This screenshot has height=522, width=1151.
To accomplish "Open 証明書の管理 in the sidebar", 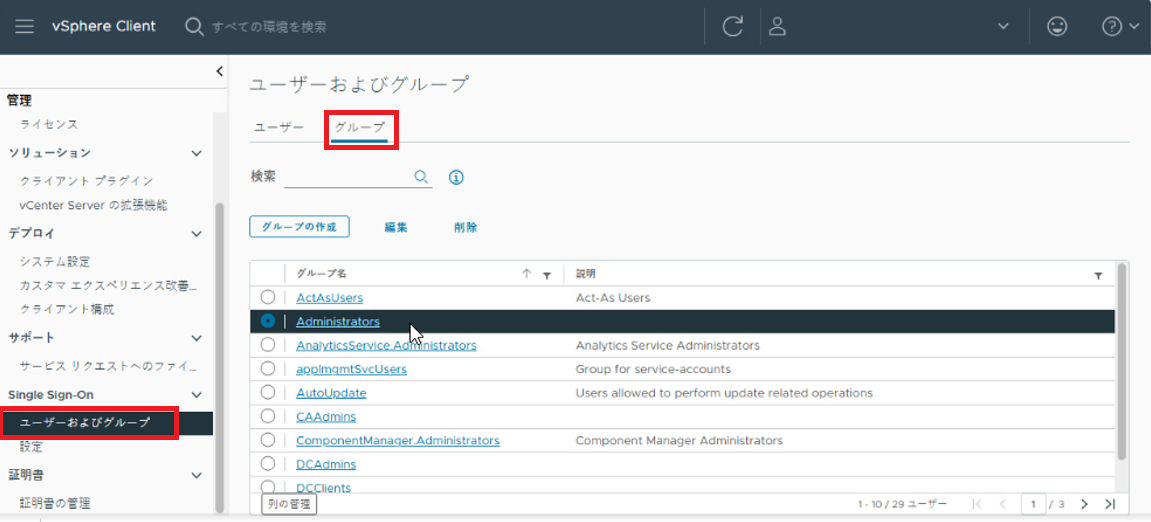I will tap(56, 504).
